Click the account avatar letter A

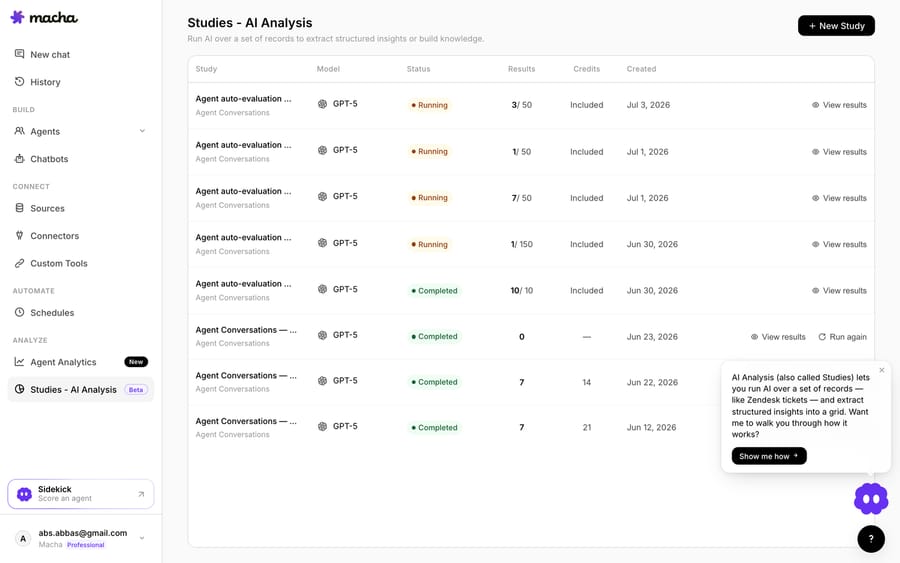[x=23, y=538]
